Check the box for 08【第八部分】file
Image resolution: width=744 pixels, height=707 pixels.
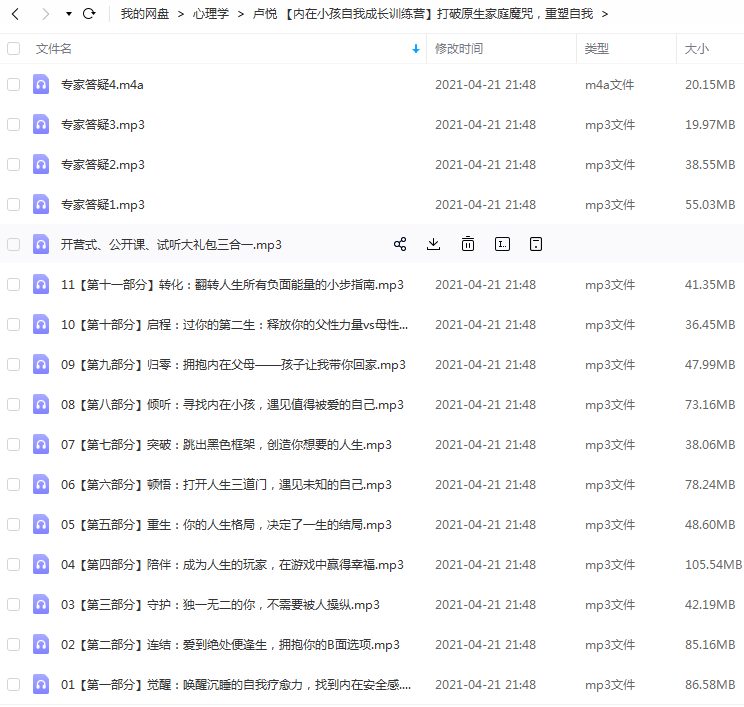(13, 405)
